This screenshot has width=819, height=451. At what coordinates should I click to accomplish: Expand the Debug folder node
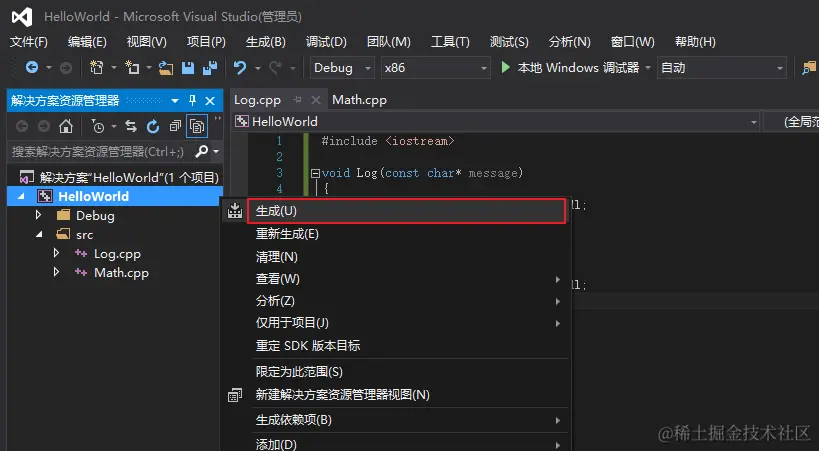(38, 215)
